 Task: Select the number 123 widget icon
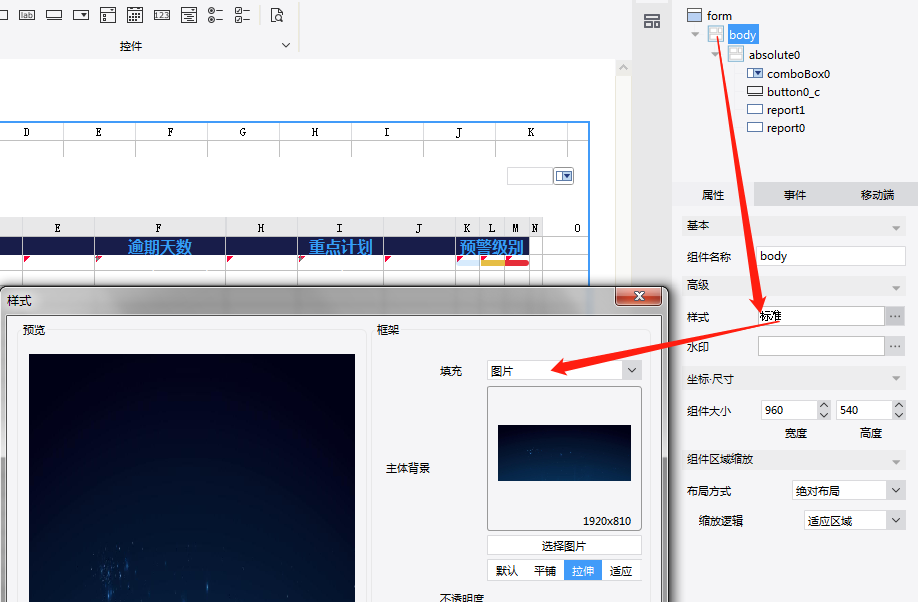162,15
